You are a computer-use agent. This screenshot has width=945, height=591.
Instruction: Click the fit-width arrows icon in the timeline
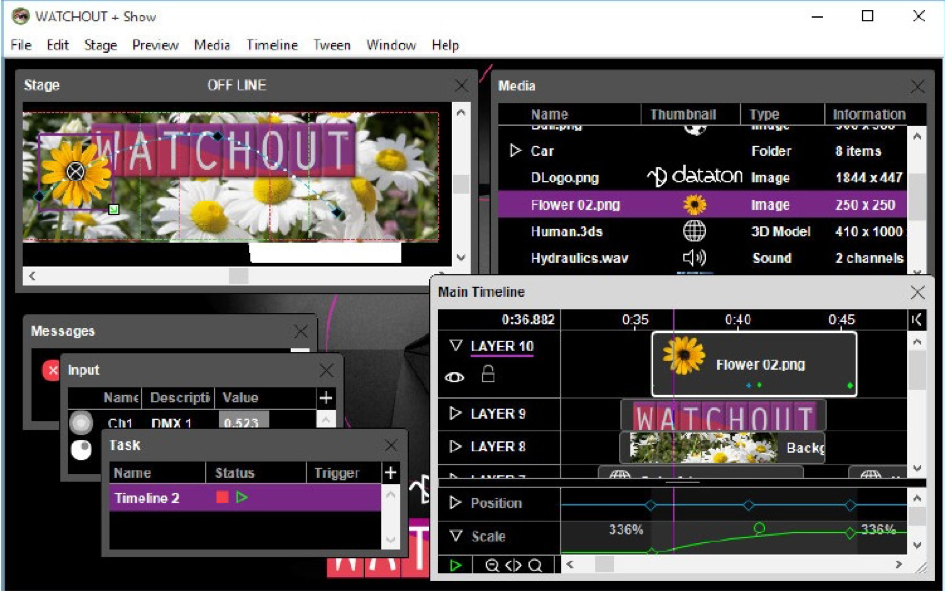513,565
